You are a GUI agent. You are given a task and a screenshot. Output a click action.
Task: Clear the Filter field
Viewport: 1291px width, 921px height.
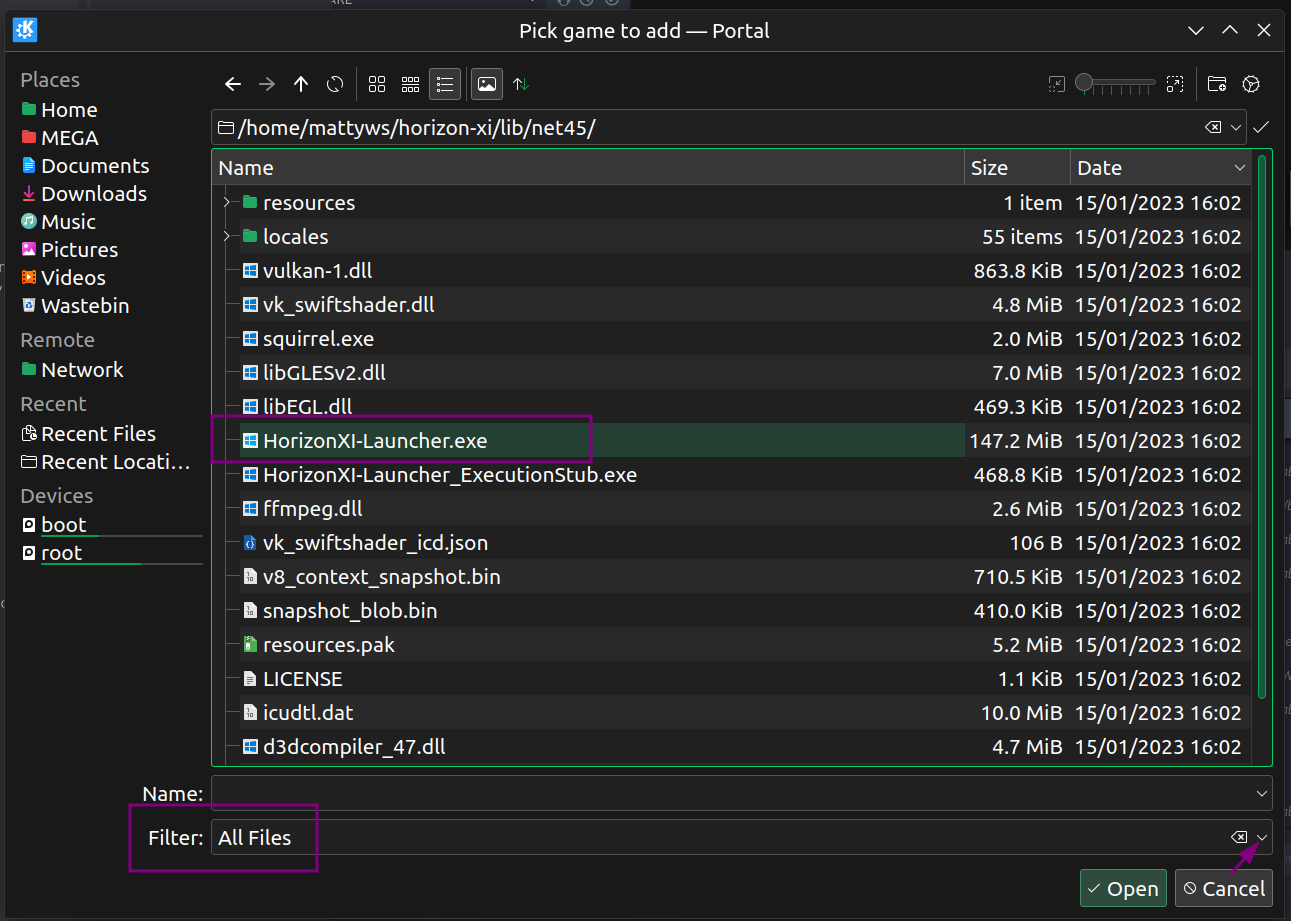click(x=1239, y=837)
